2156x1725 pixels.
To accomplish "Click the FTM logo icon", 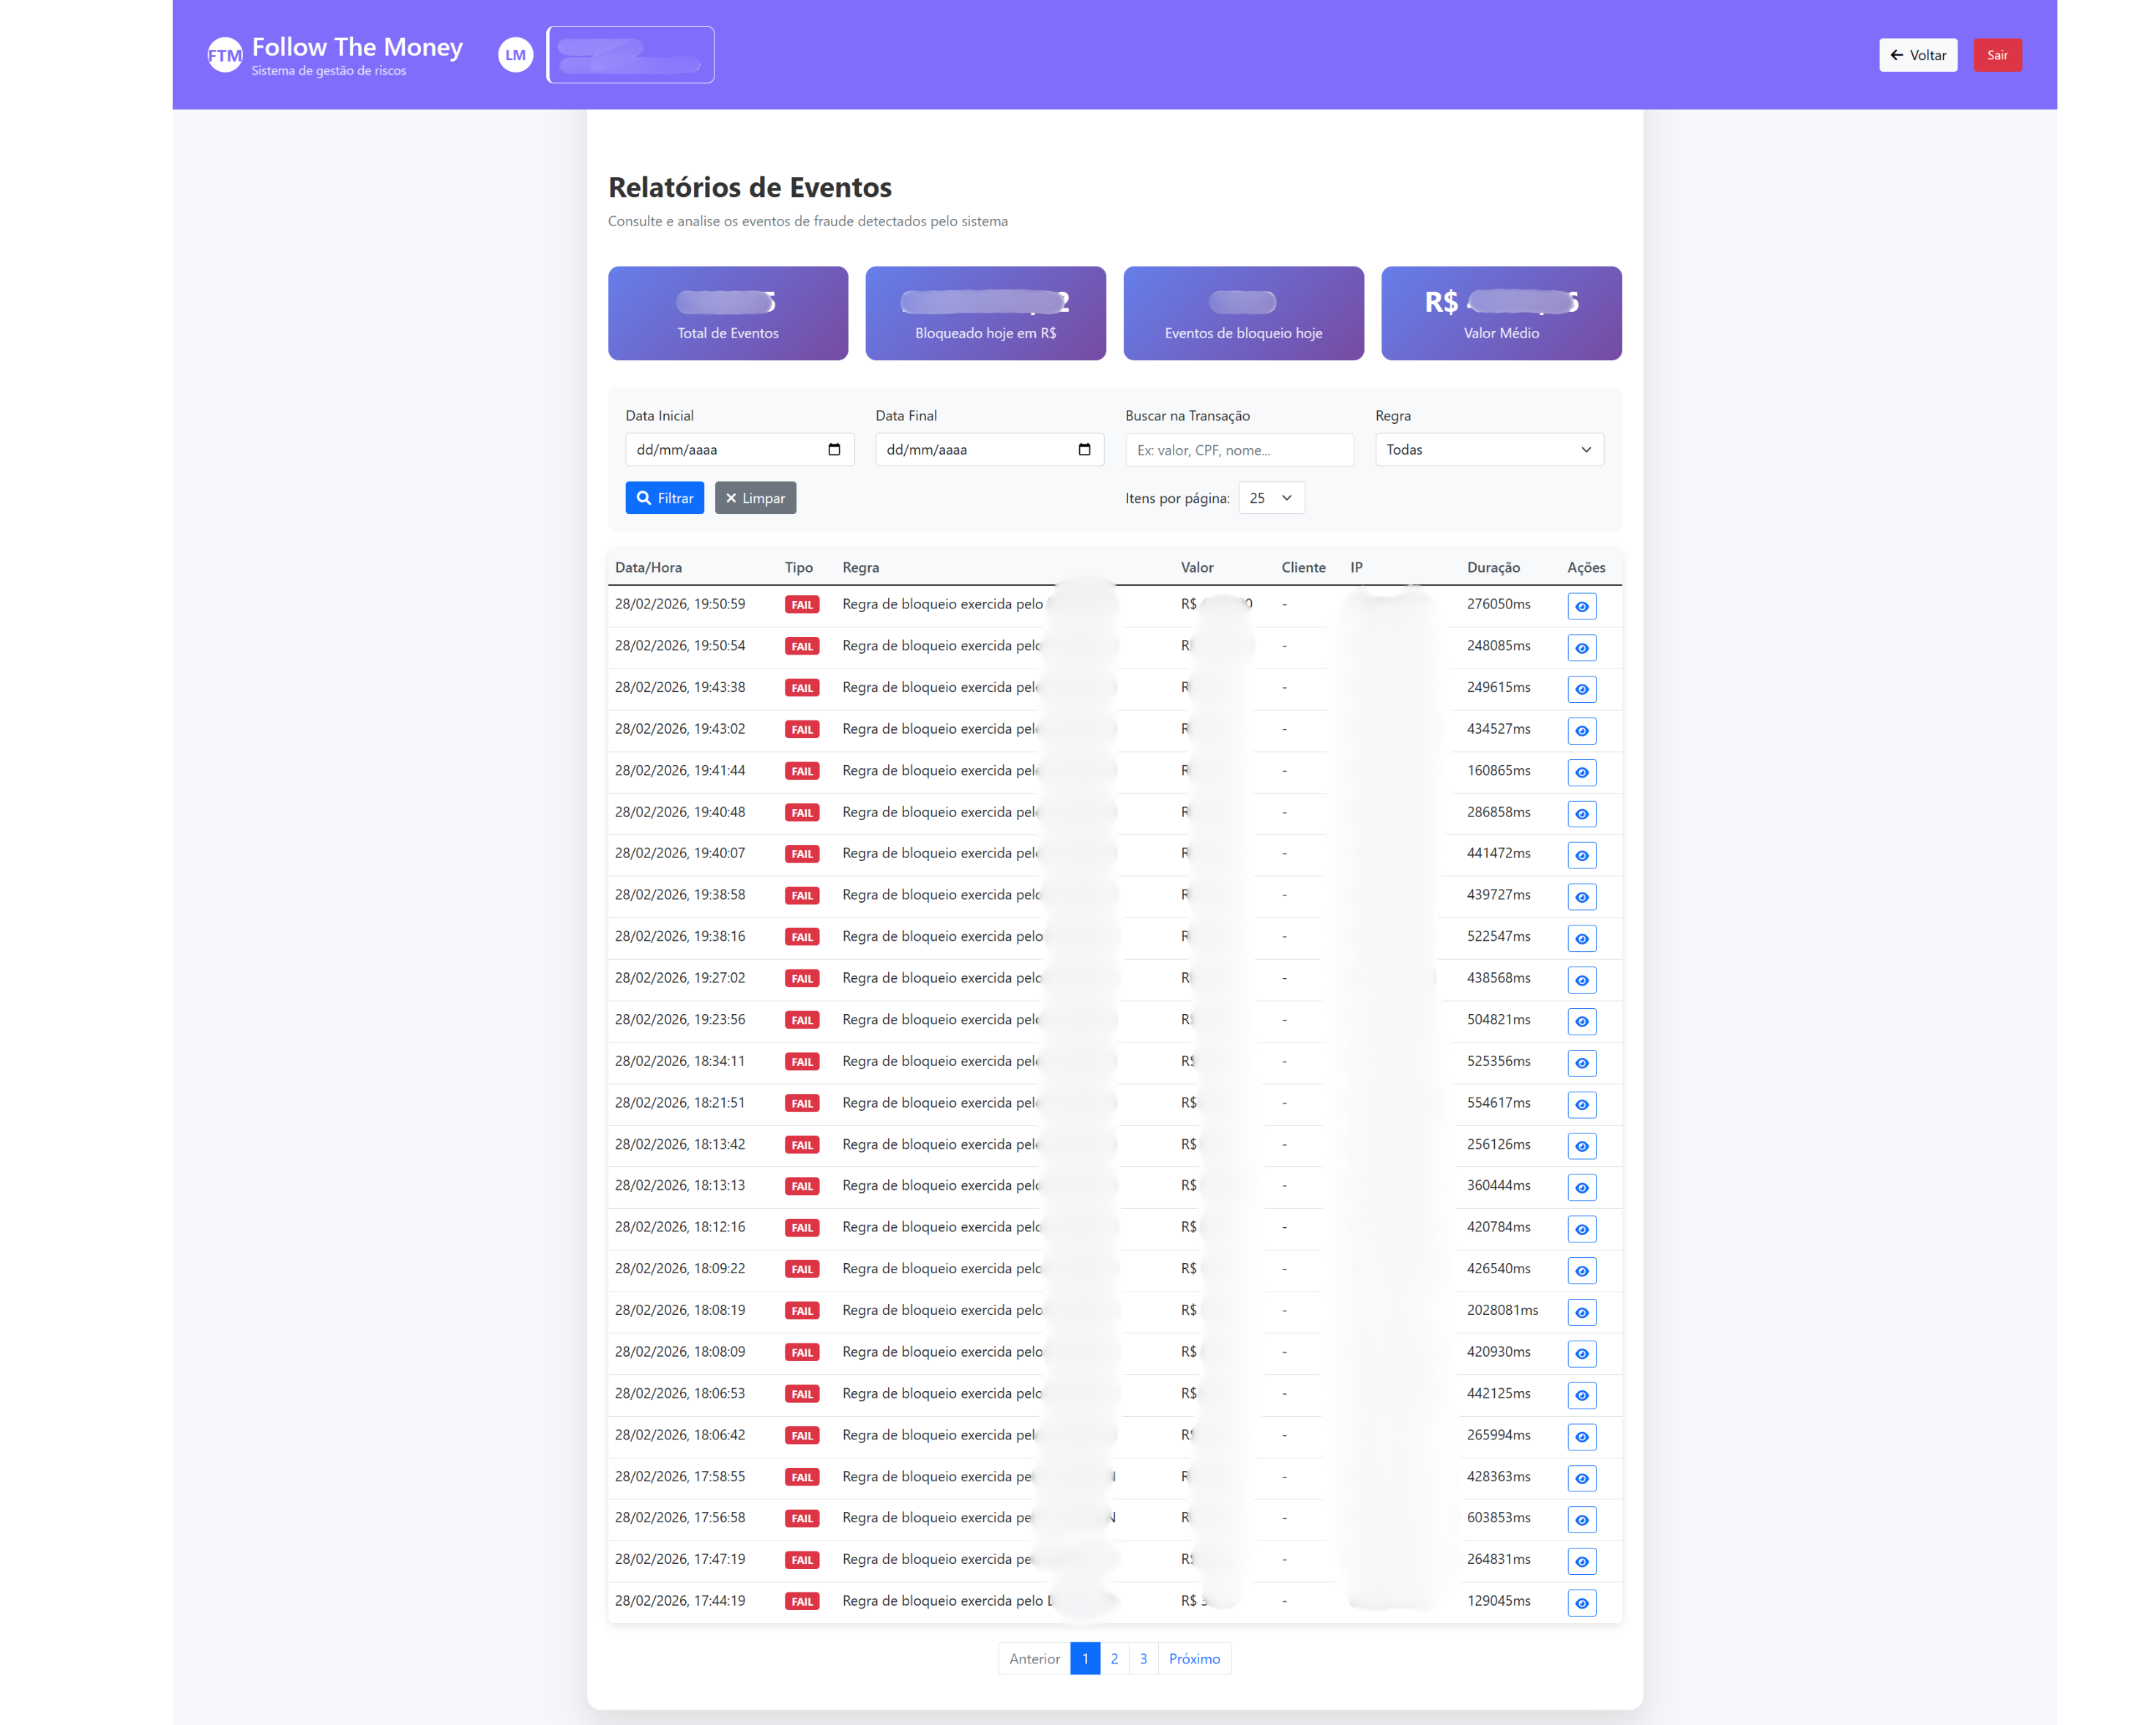I will pos(224,55).
